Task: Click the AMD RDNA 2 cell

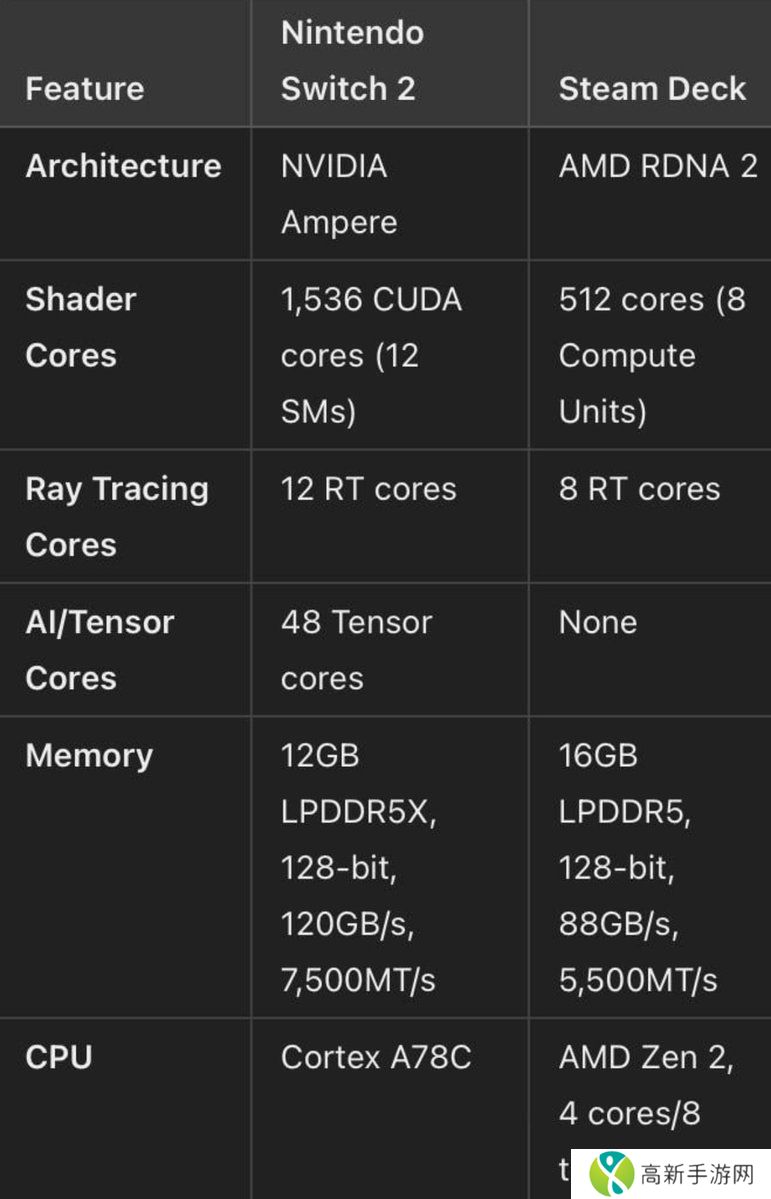Action: (658, 165)
